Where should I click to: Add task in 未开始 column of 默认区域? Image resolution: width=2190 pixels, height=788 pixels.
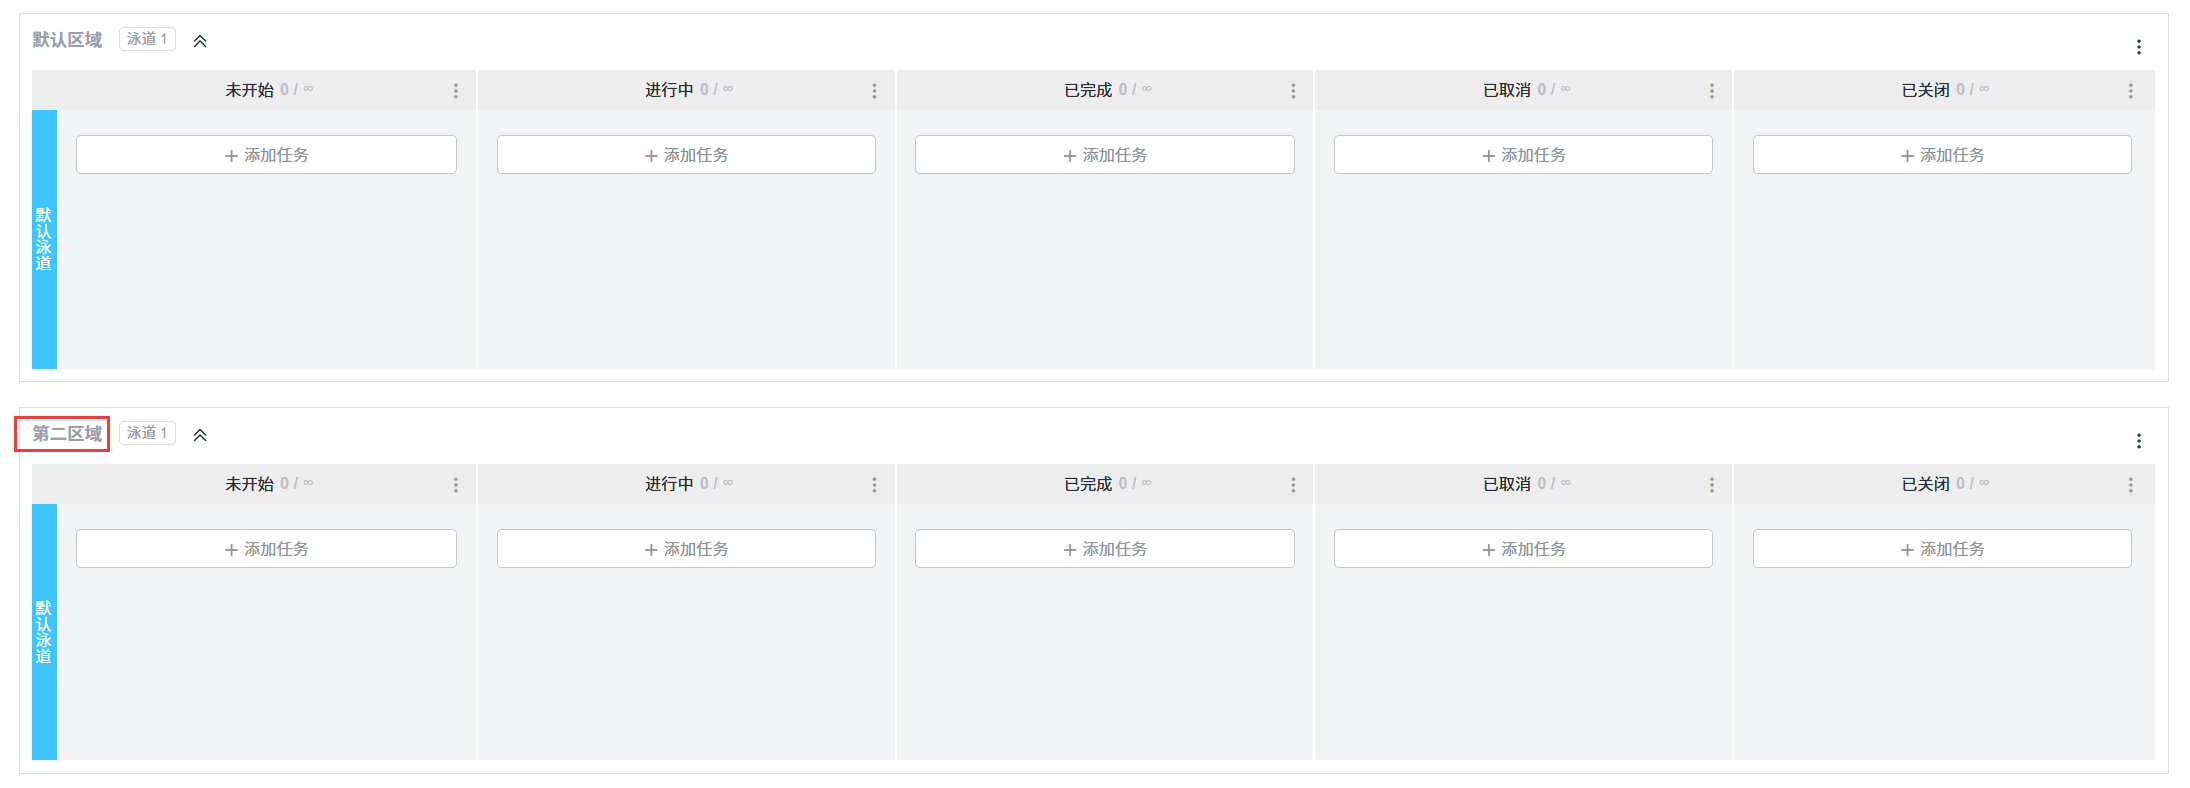tap(266, 155)
